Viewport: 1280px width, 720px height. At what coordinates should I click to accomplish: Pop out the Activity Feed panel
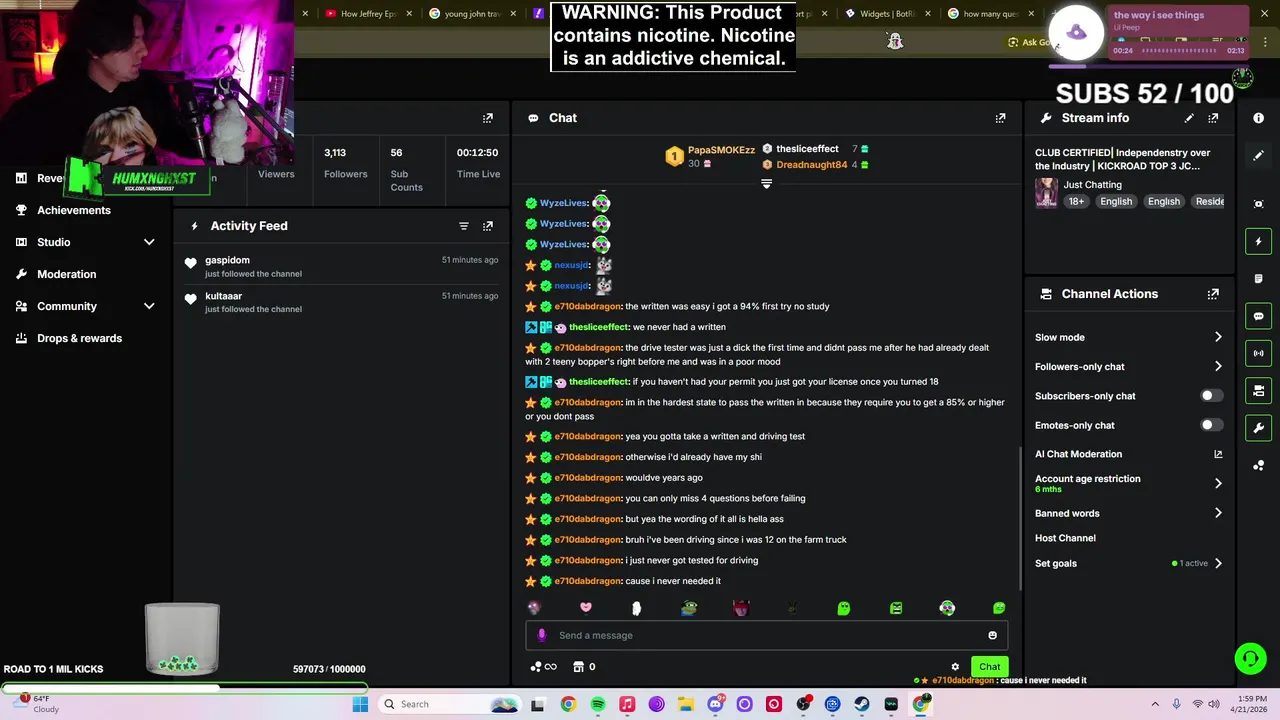pos(488,226)
